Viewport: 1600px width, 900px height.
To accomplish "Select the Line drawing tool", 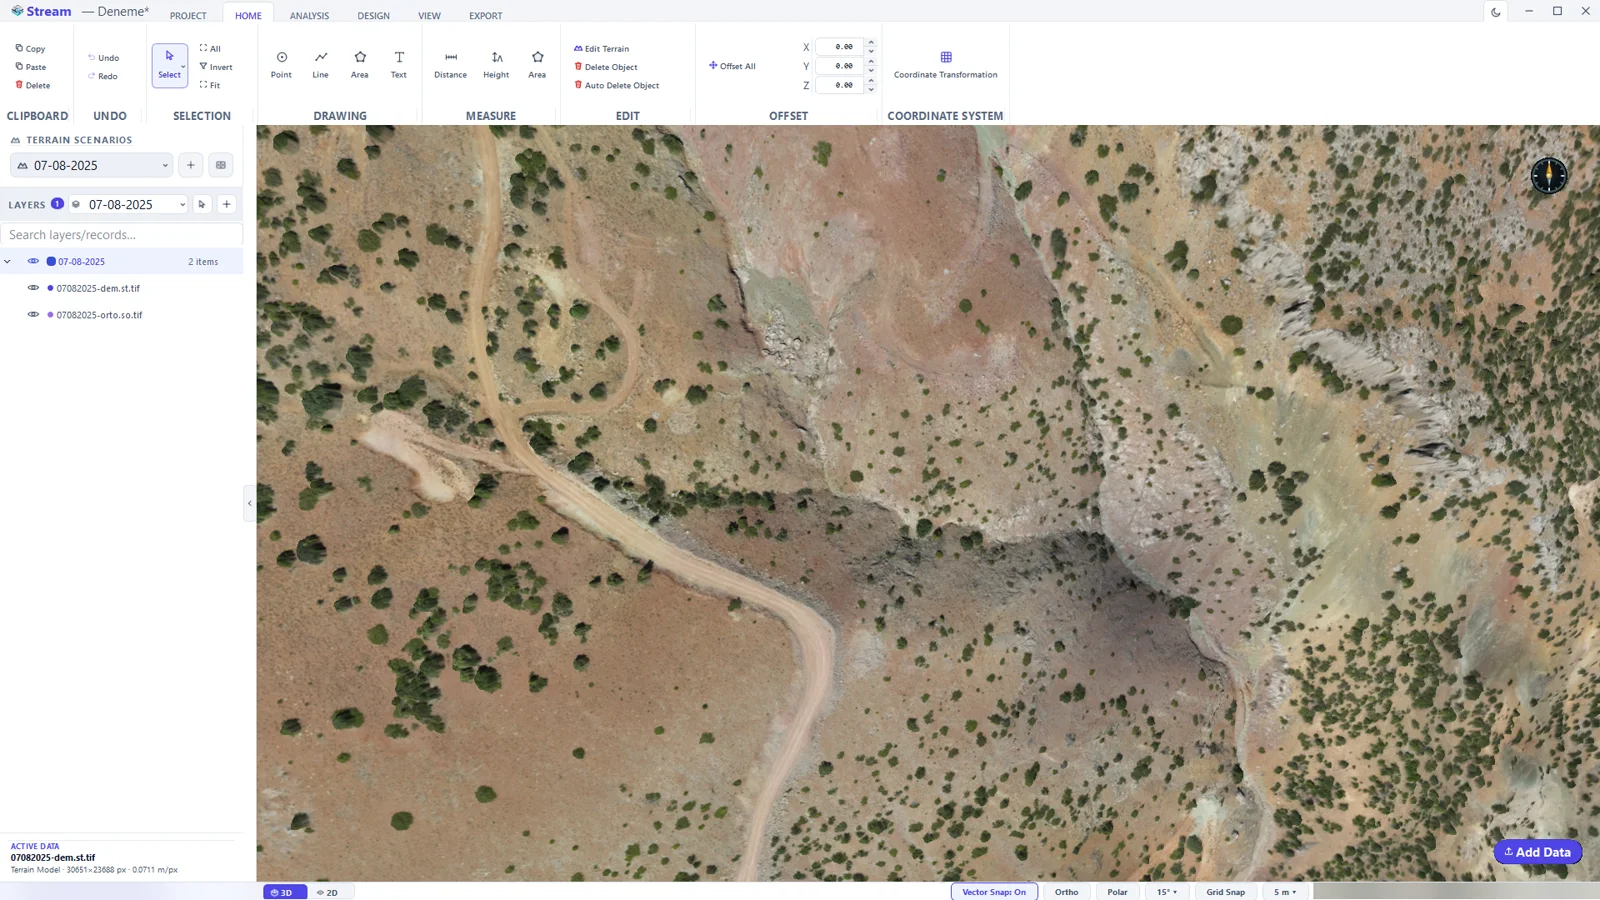I will (320, 65).
